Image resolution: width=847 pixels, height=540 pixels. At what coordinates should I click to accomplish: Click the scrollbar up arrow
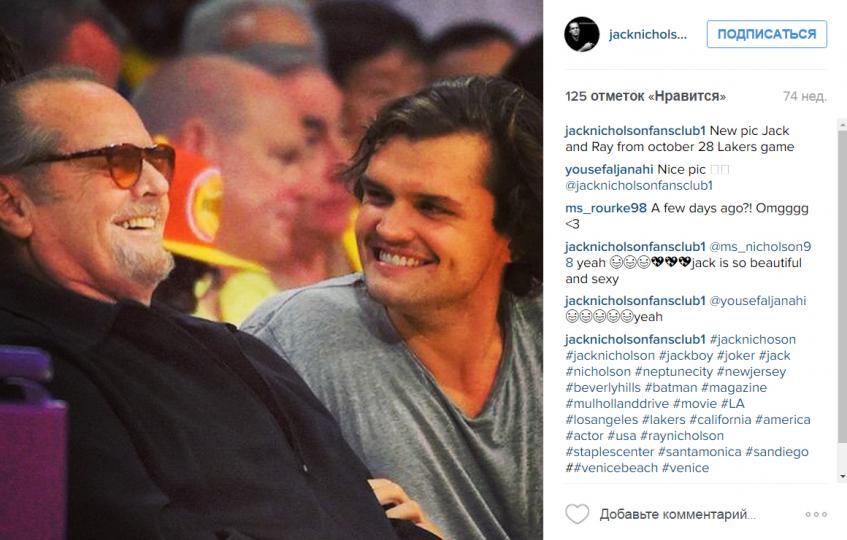(x=842, y=125)
